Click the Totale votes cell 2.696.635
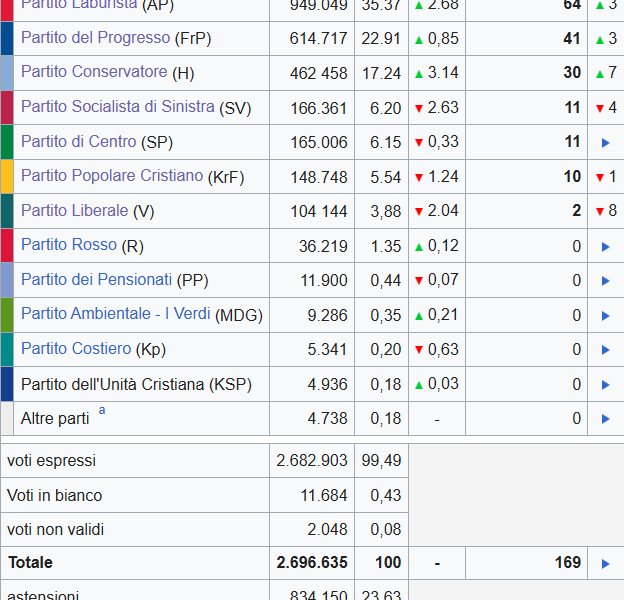This screenshot has height=600, width=624. pos(312,563)
